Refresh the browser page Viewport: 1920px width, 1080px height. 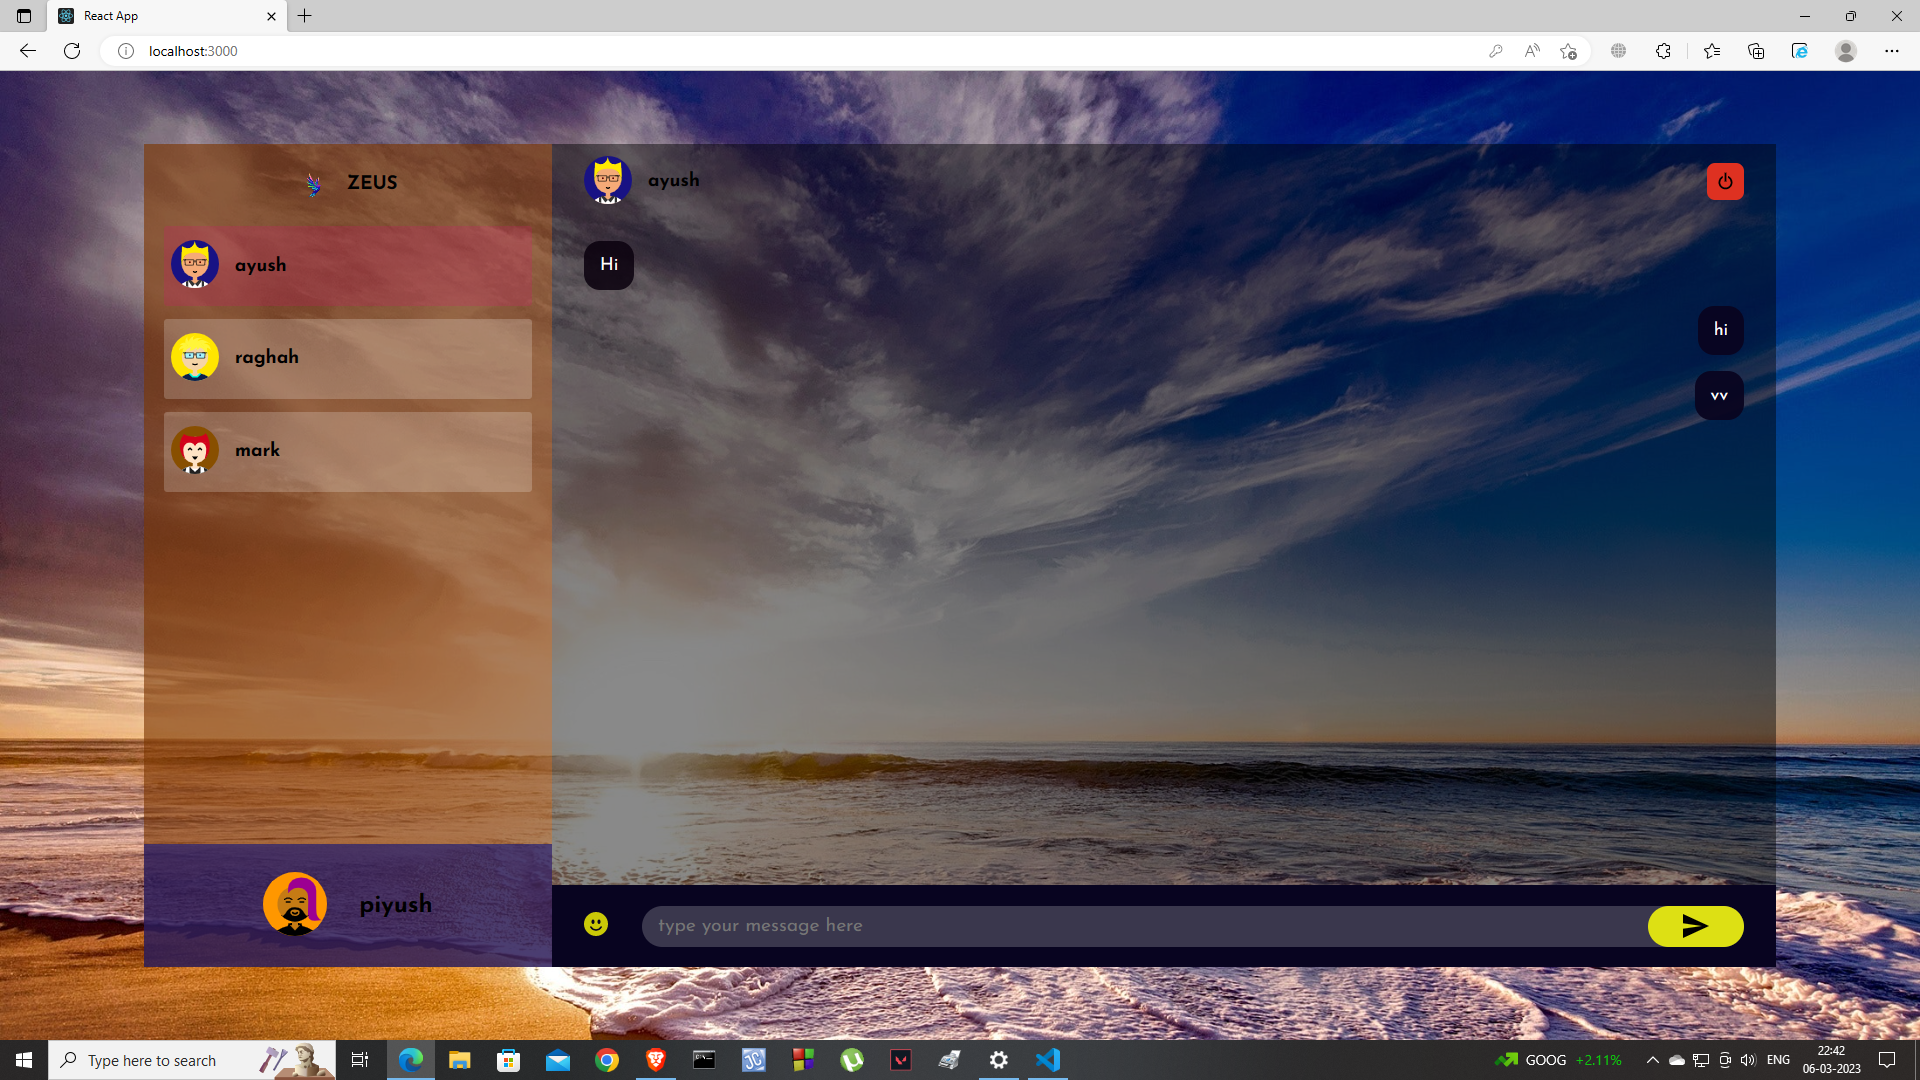pos(72,51)
